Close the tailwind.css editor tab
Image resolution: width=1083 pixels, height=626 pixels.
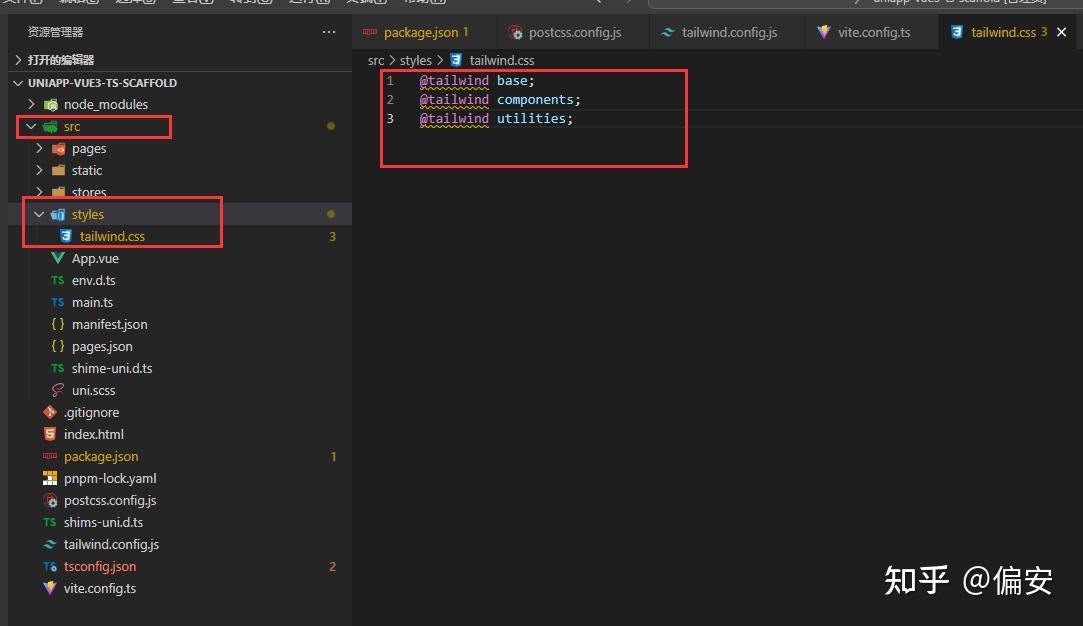coord(1062,32)
